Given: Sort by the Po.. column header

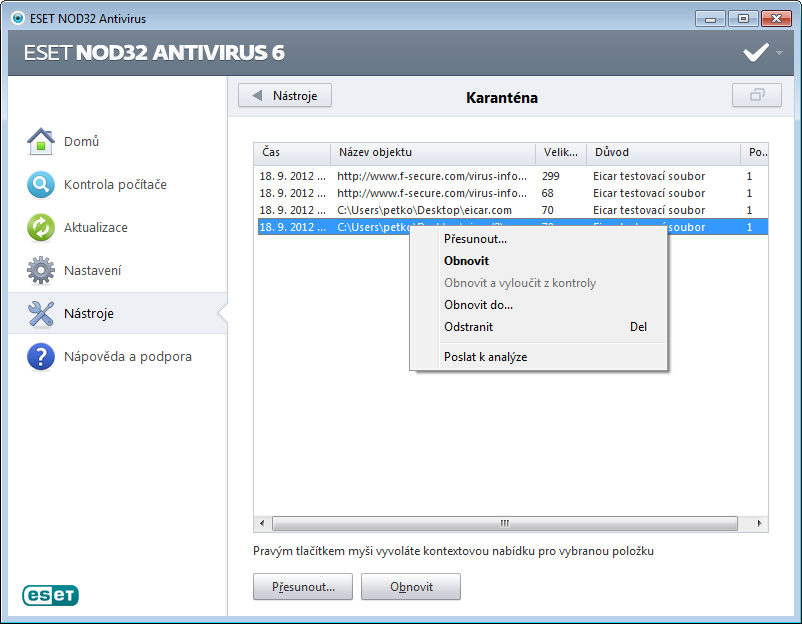Looking at the screenshot, I should point(754,152).
